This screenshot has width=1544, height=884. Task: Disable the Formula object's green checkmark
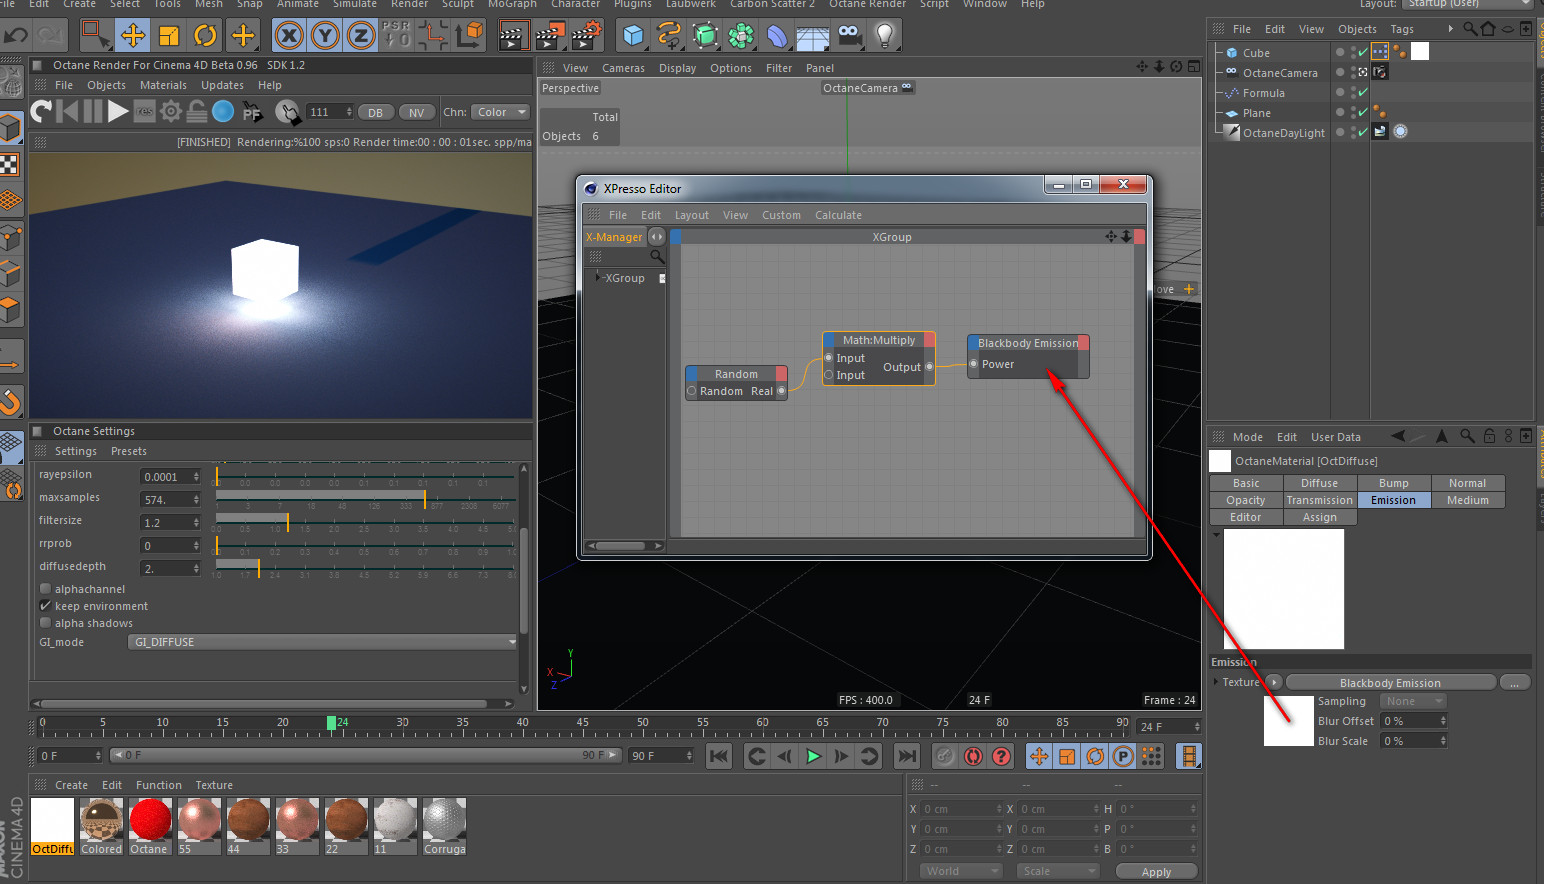(x=1361, y=92)
